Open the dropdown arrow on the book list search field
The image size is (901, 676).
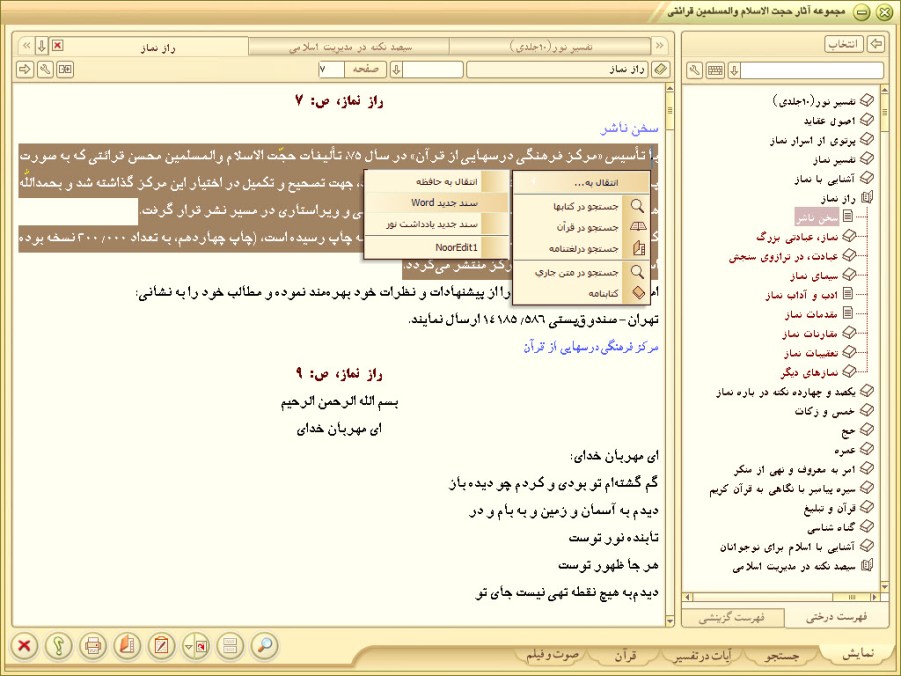coord(734,70)
